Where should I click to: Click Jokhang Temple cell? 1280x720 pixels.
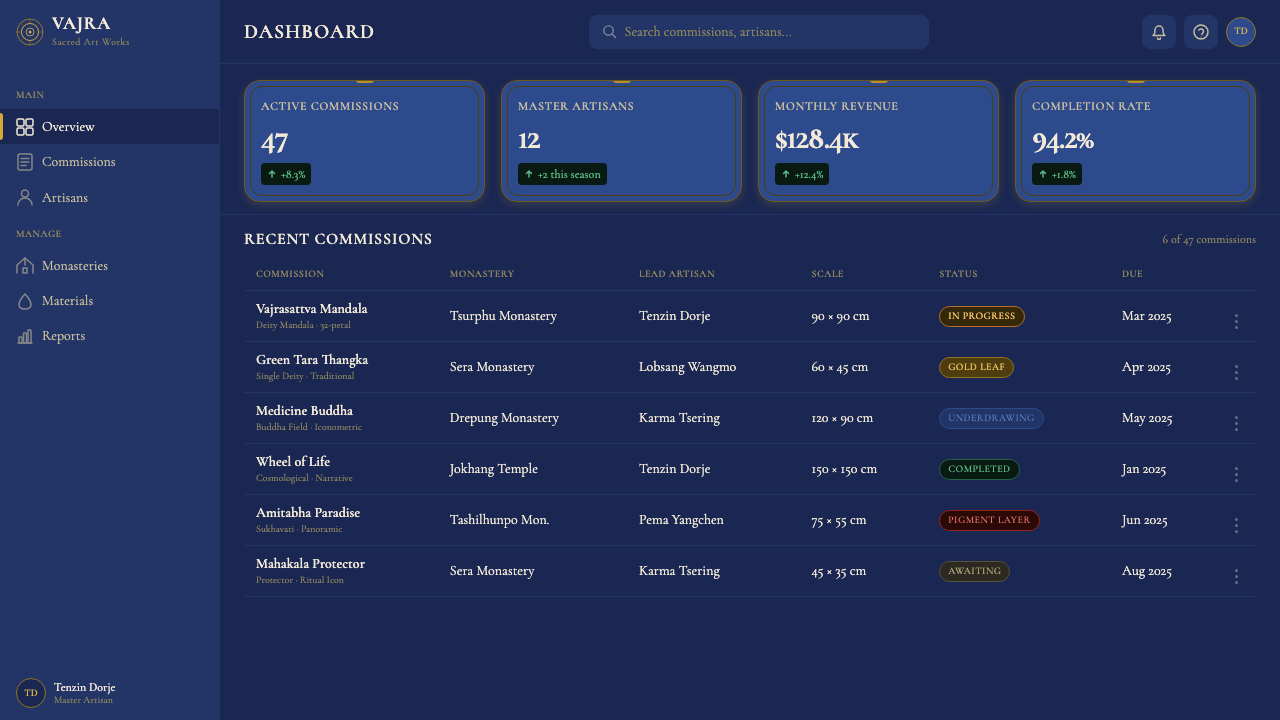click(494, 469)
